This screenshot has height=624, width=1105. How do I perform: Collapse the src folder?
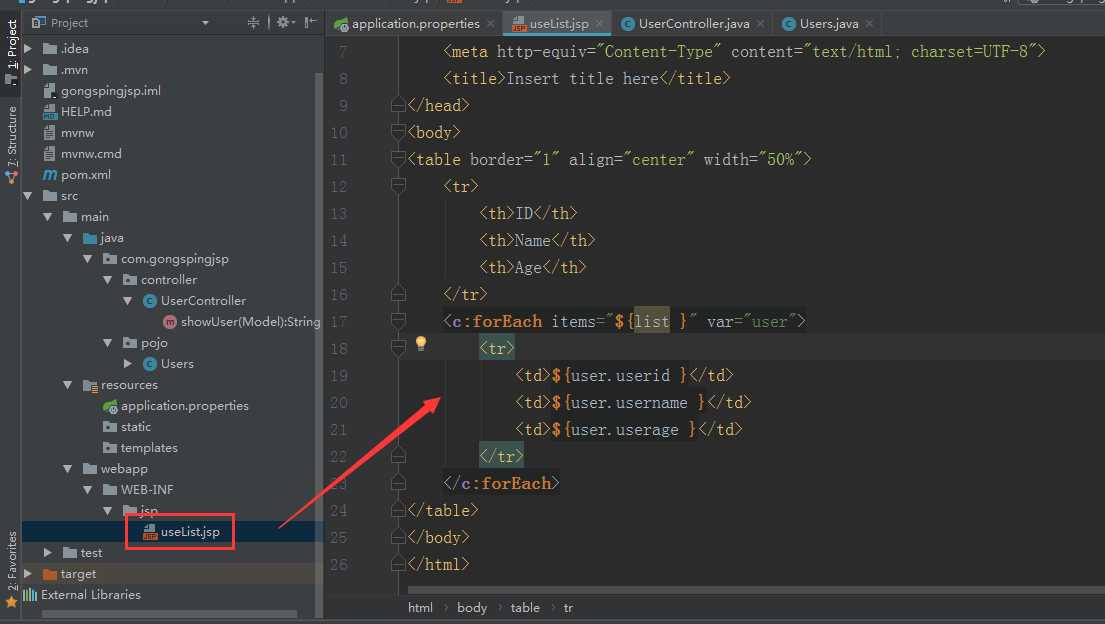(x=28, y=196)
